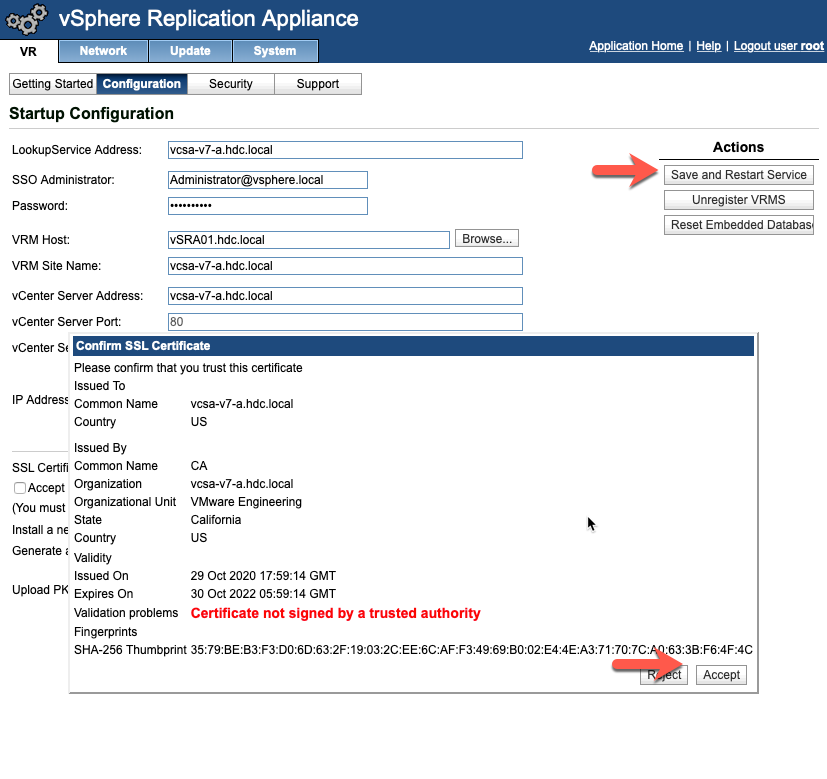The width and height of the screenshot is (827, 779).
Task: Click Reject in the SSL certificate dialog
Action: tap(663, 675)
